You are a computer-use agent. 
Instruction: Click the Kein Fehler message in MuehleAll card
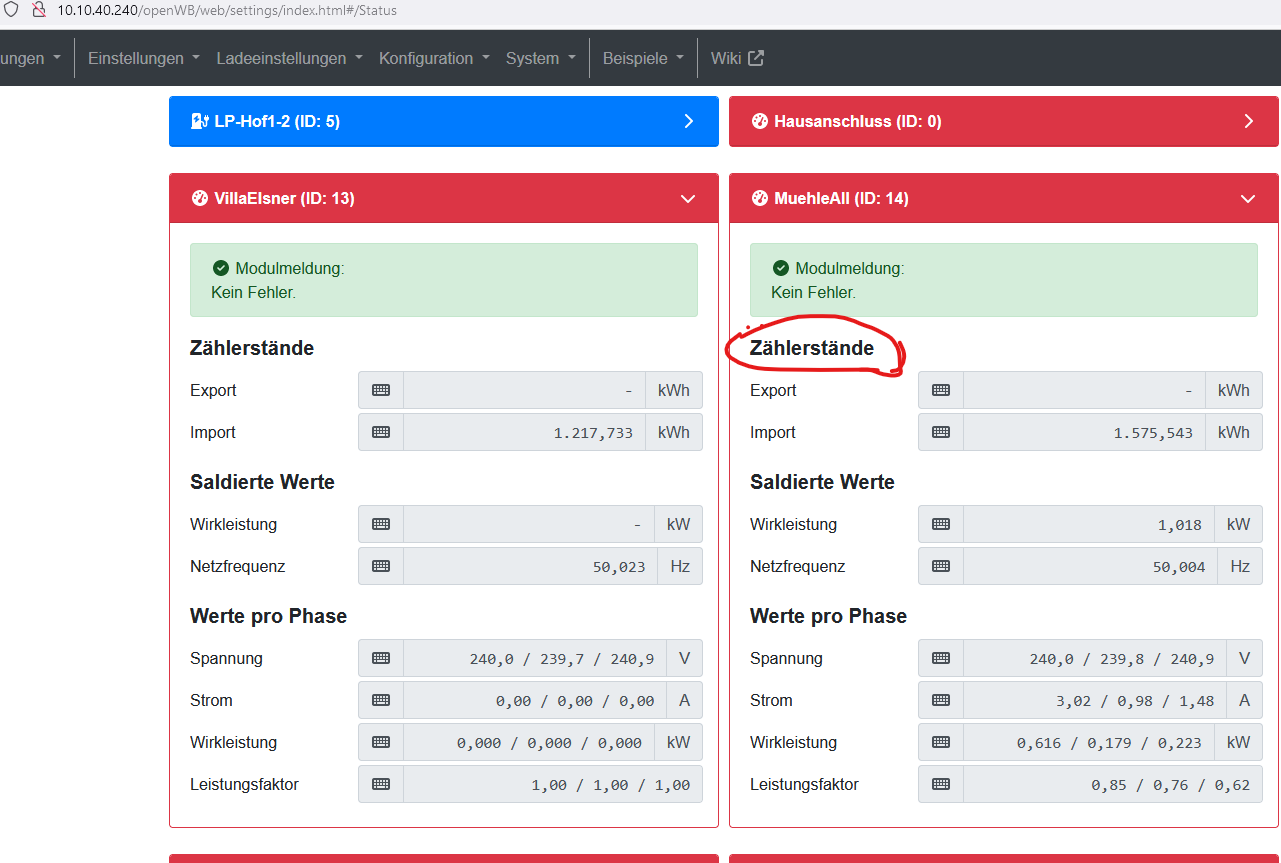[x=813, y=292]
